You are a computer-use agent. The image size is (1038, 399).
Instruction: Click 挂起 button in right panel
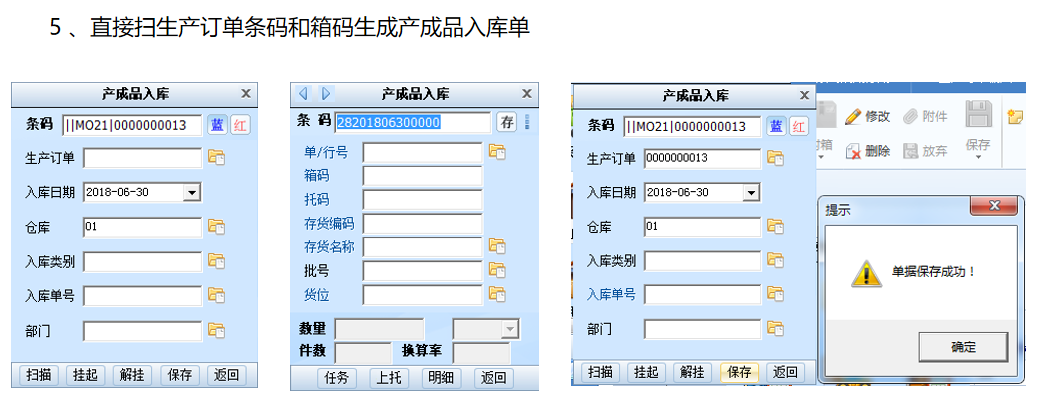pyautogui.click(x=647, y=372)
